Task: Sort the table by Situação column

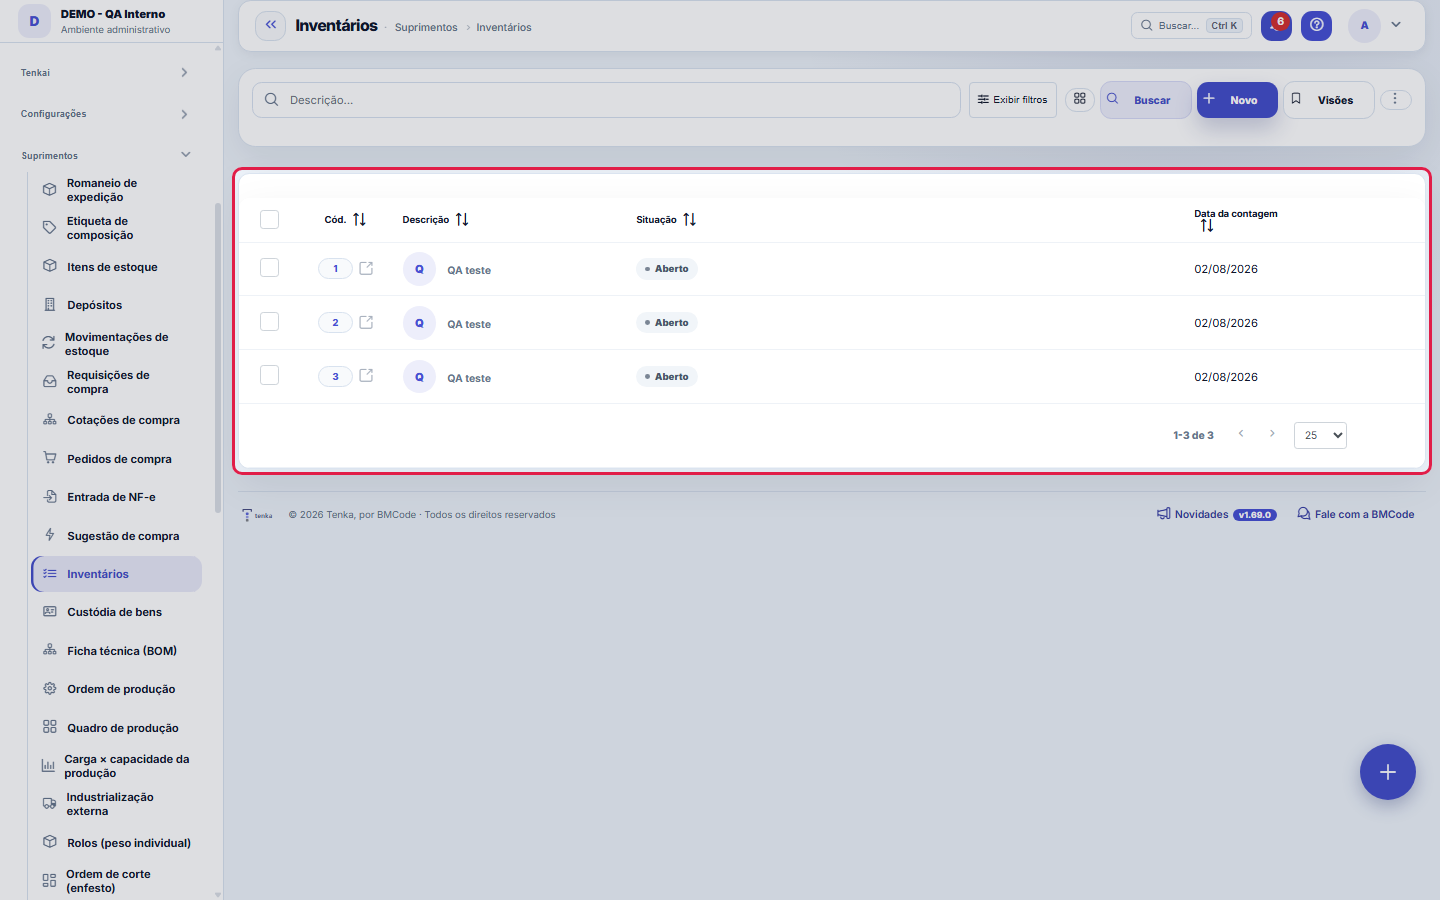Action: coord(689,220)
